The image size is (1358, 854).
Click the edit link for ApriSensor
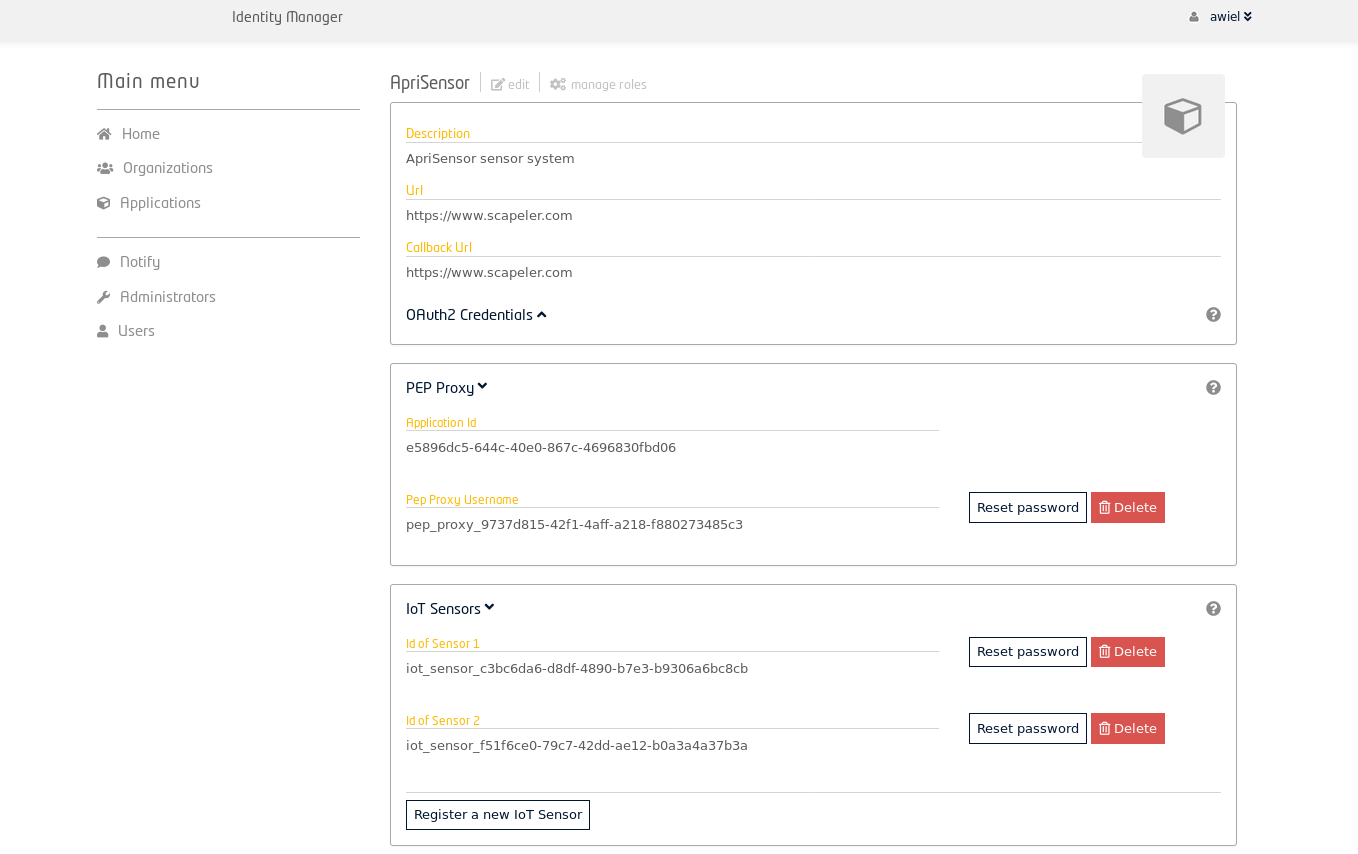pos(510,85)
